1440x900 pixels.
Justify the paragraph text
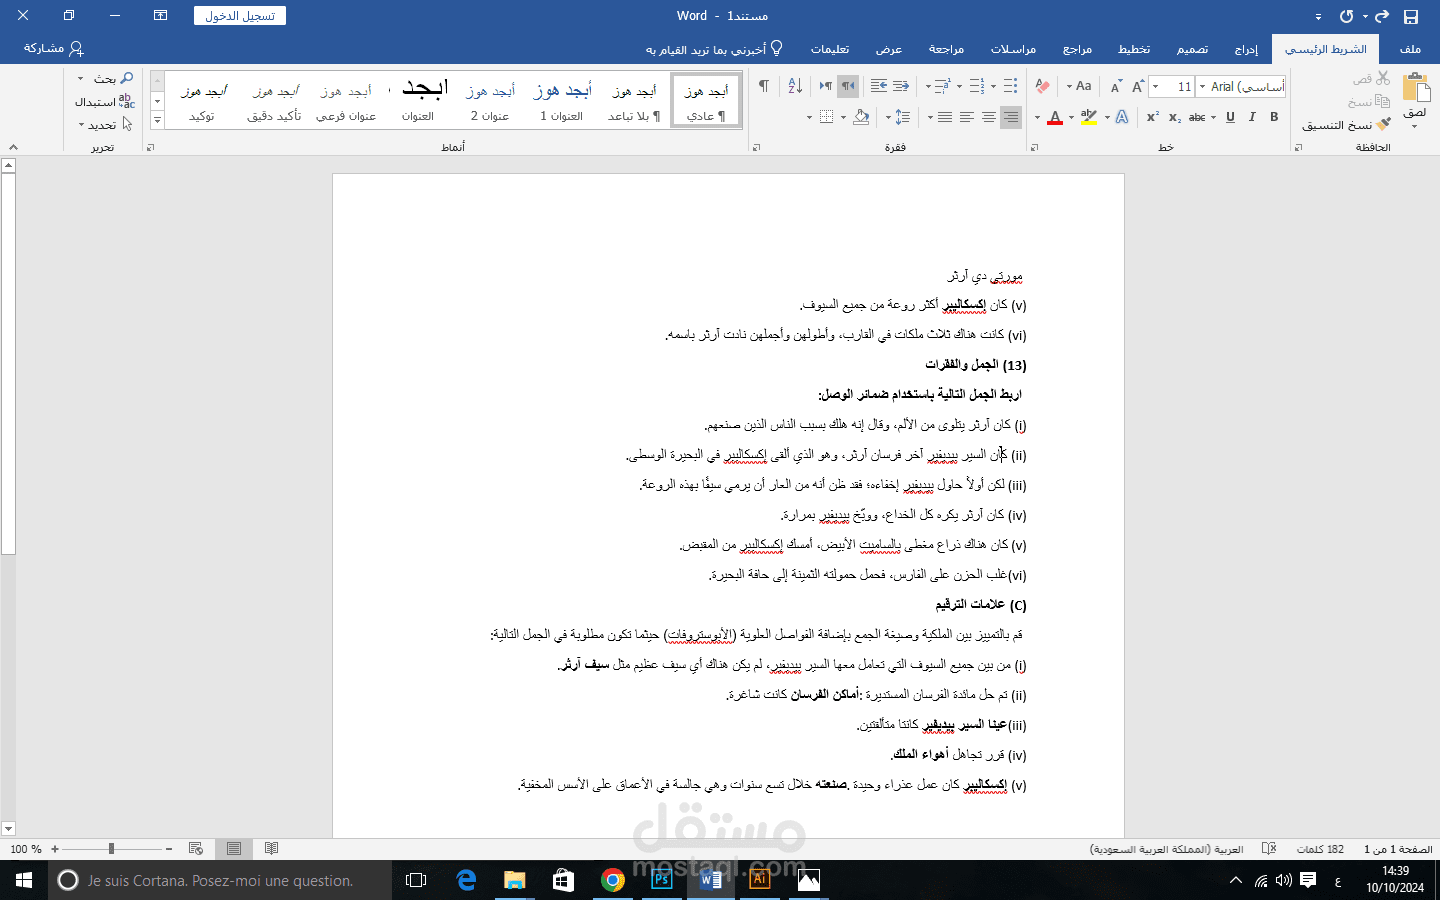pyautogui.click(x=945, y=117)
